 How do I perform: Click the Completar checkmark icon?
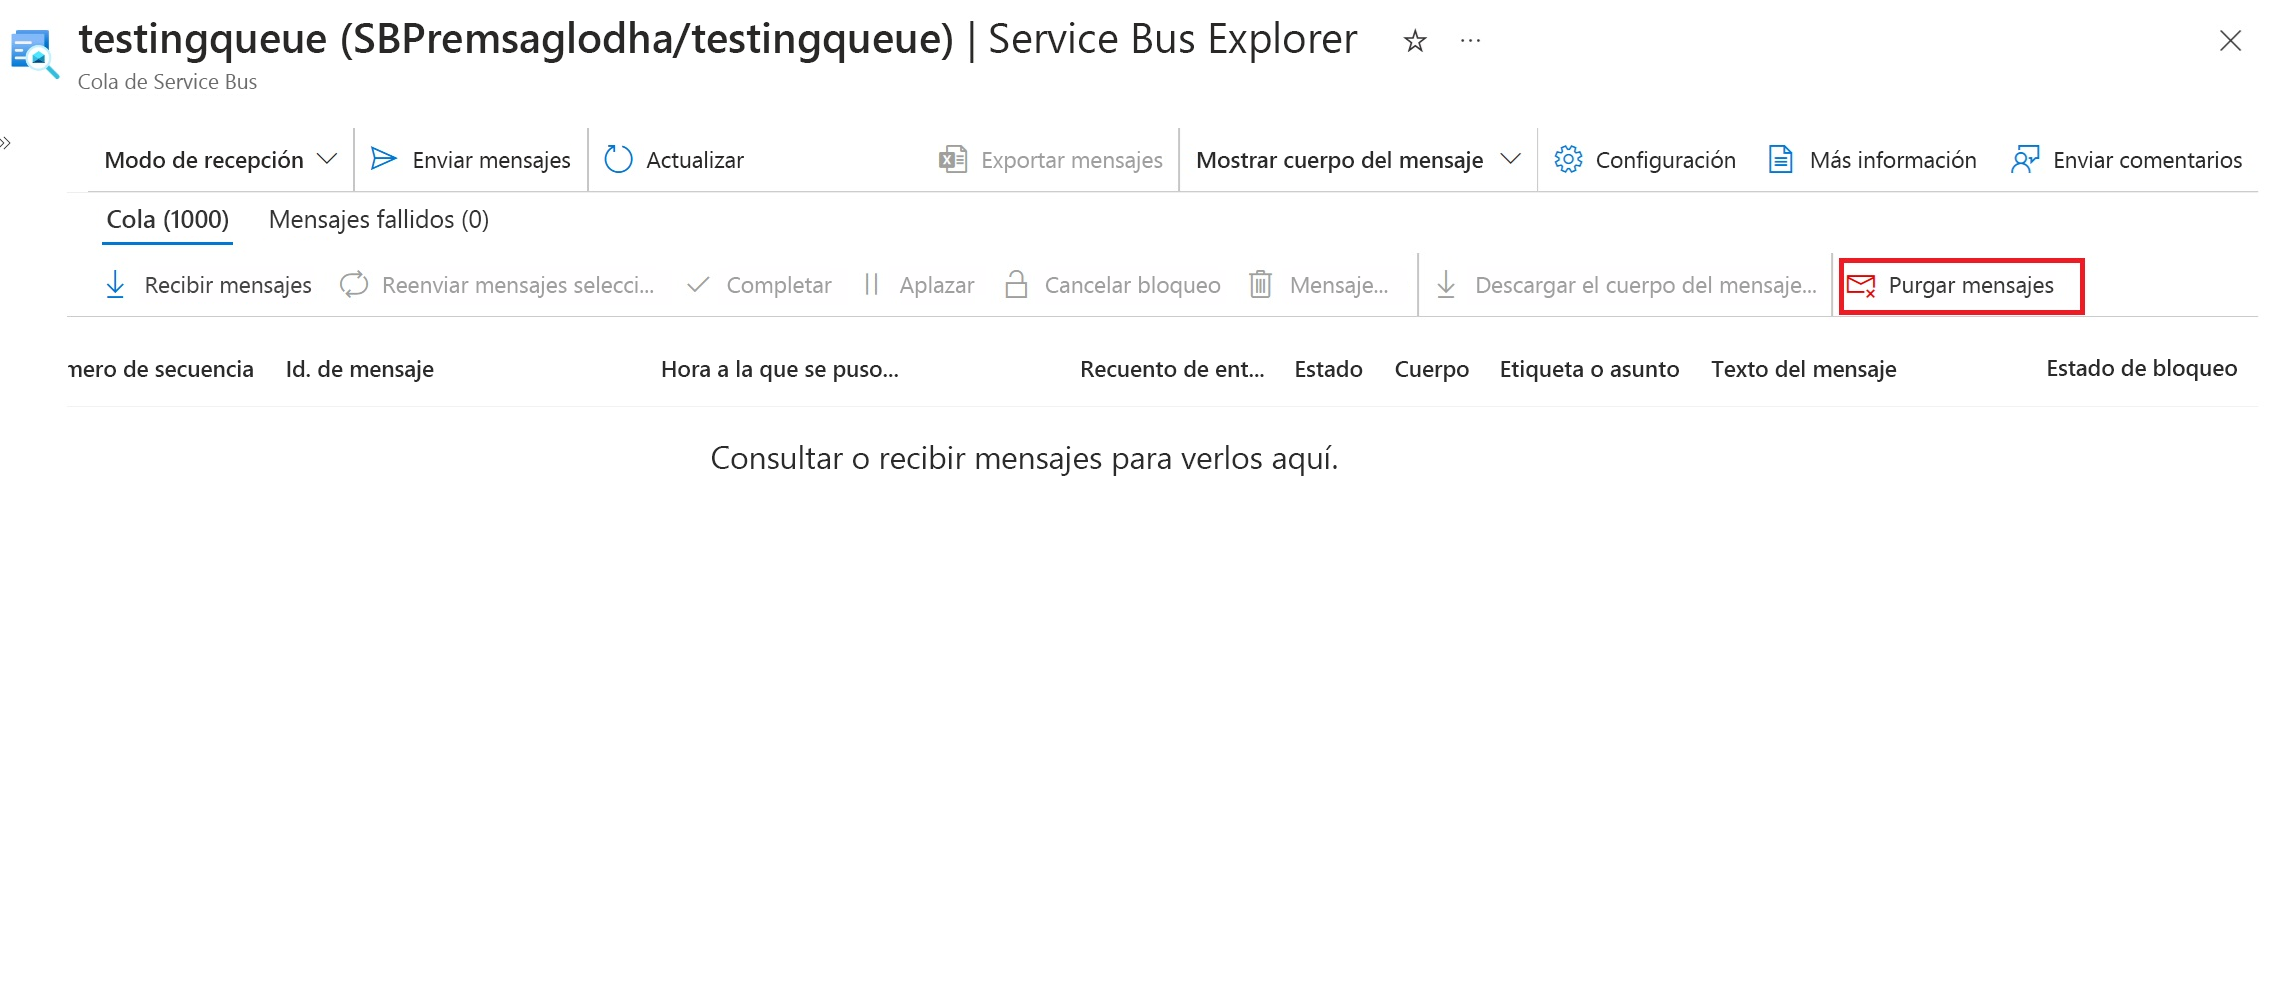point(698,285)
